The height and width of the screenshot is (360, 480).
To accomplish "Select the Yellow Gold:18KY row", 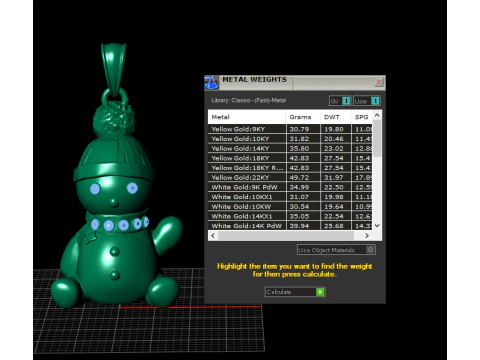I will tap(290, 158).
